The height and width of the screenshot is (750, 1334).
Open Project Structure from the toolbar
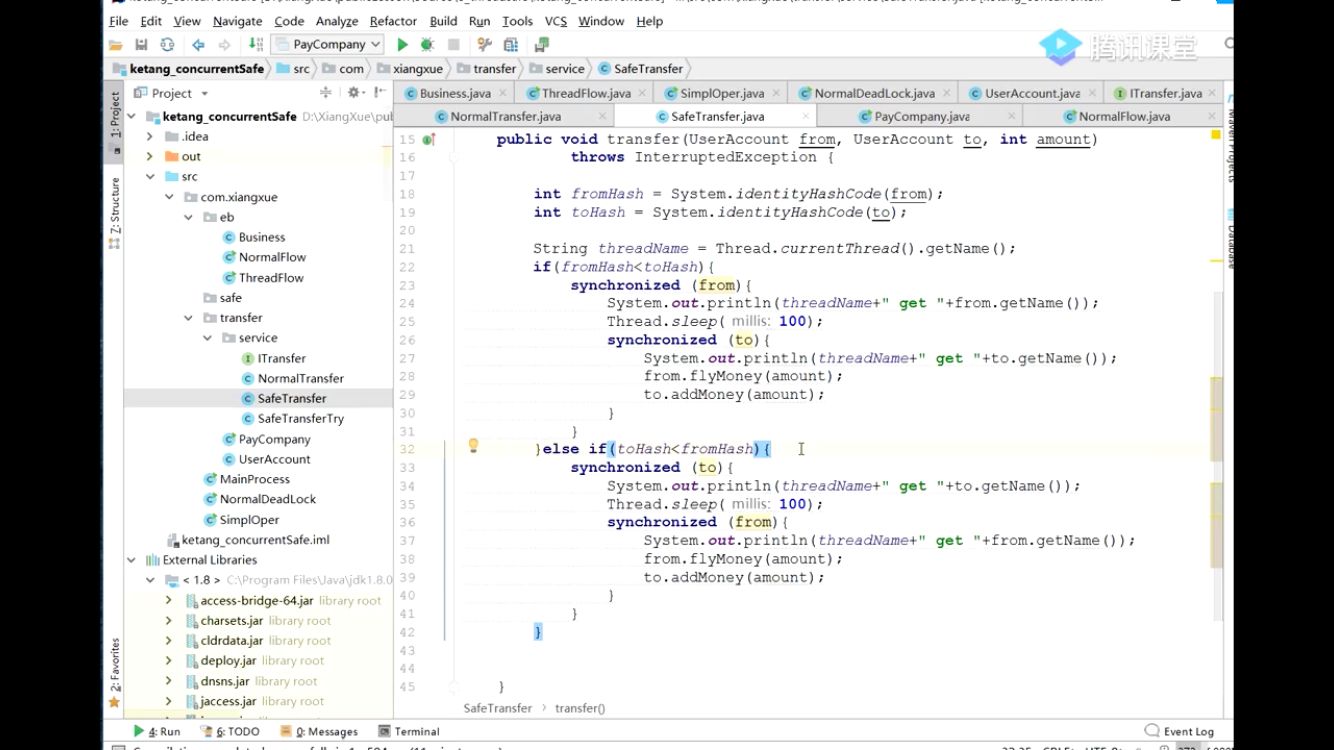pos(511,44)
